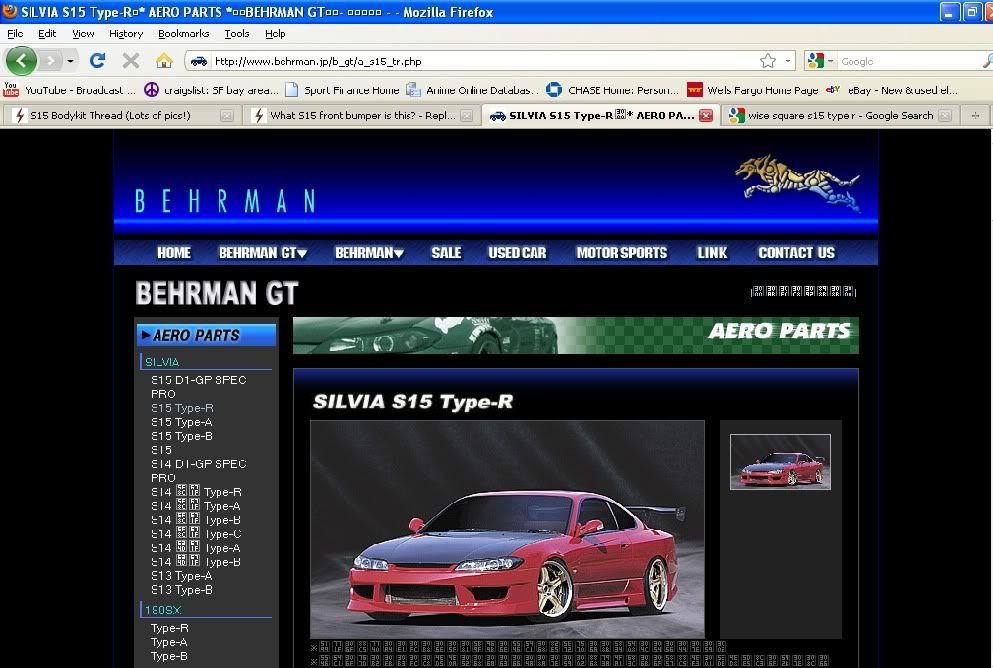Screen dimensions: 993x668
Task: Open the History menu
Action: tap(125, 34)
